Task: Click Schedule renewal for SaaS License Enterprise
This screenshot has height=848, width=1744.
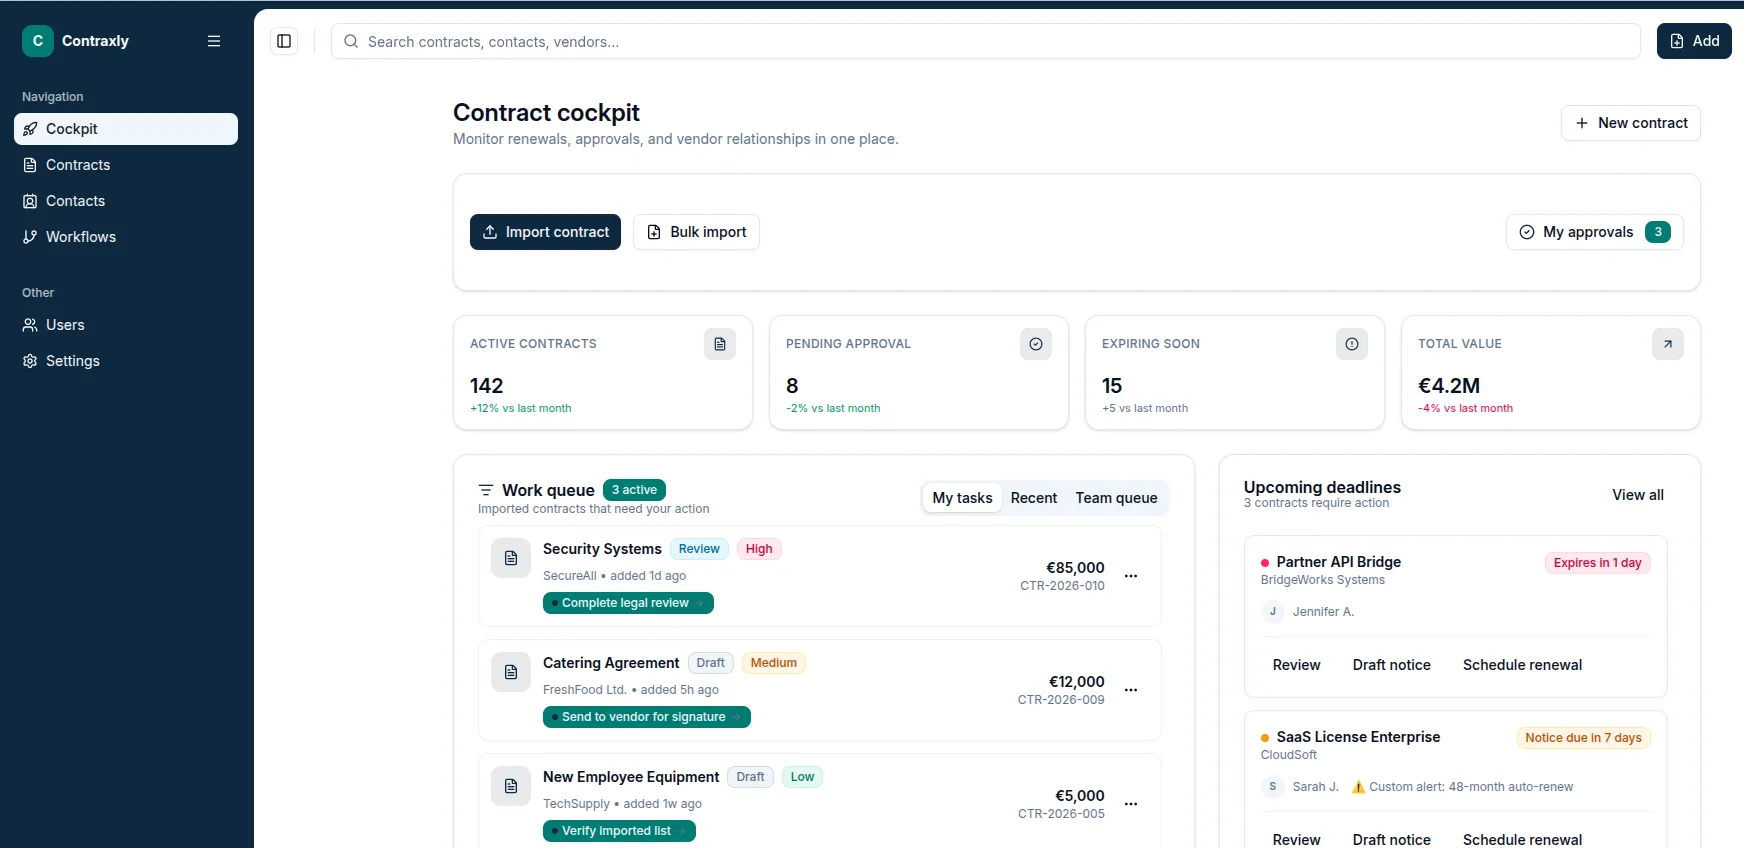Action: point(1522,840)
